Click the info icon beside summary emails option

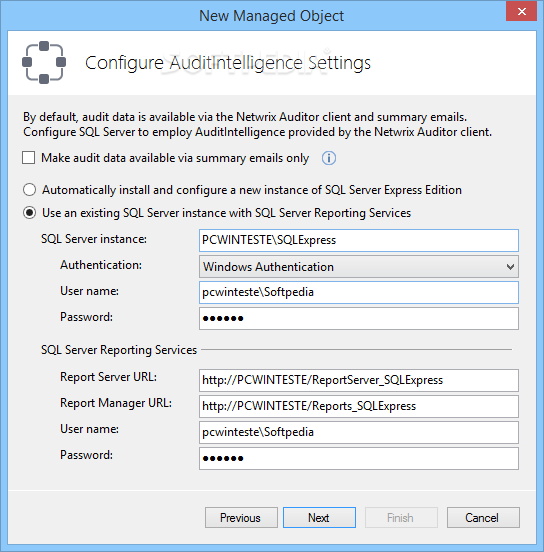[329, 158]
